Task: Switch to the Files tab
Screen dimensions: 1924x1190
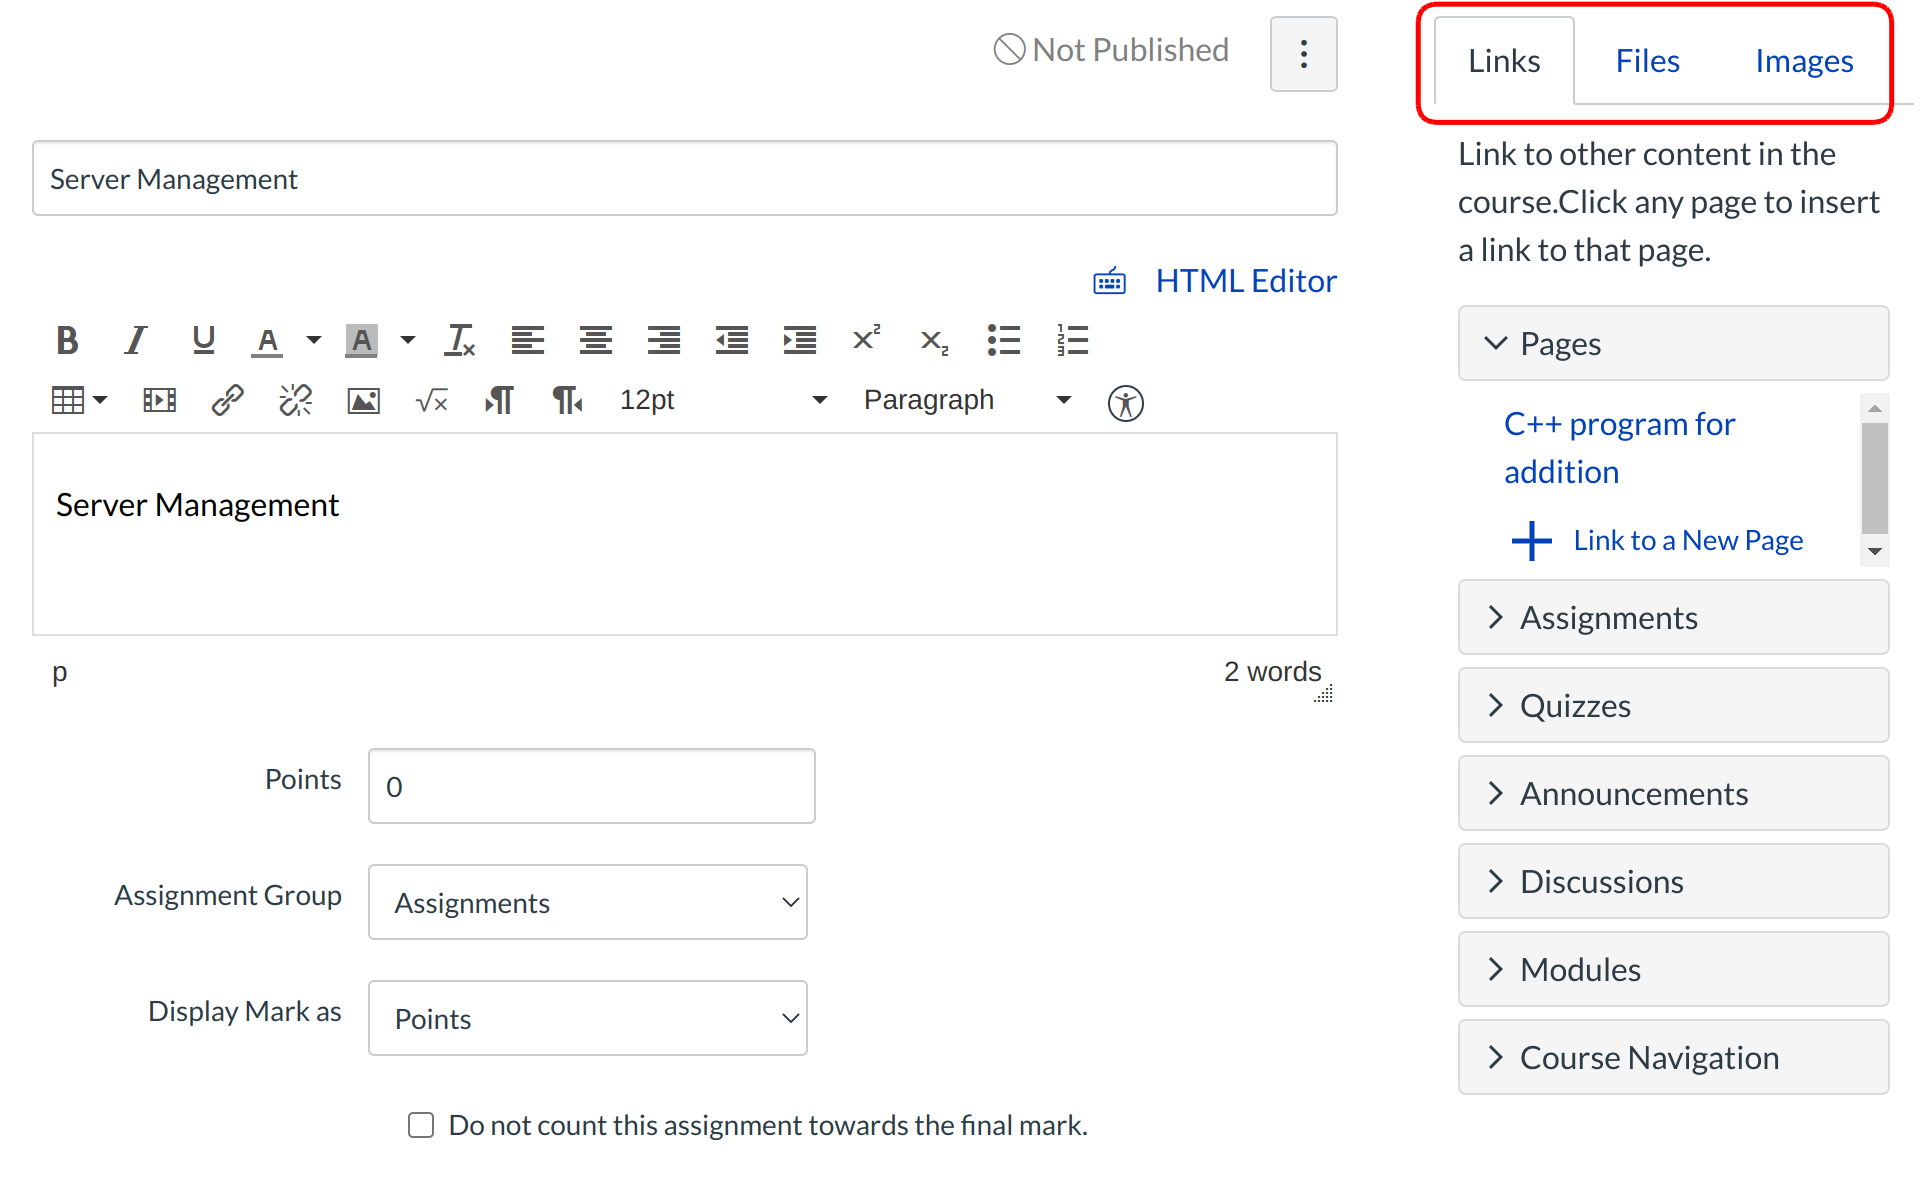Action: click(x=1647, y=61)
